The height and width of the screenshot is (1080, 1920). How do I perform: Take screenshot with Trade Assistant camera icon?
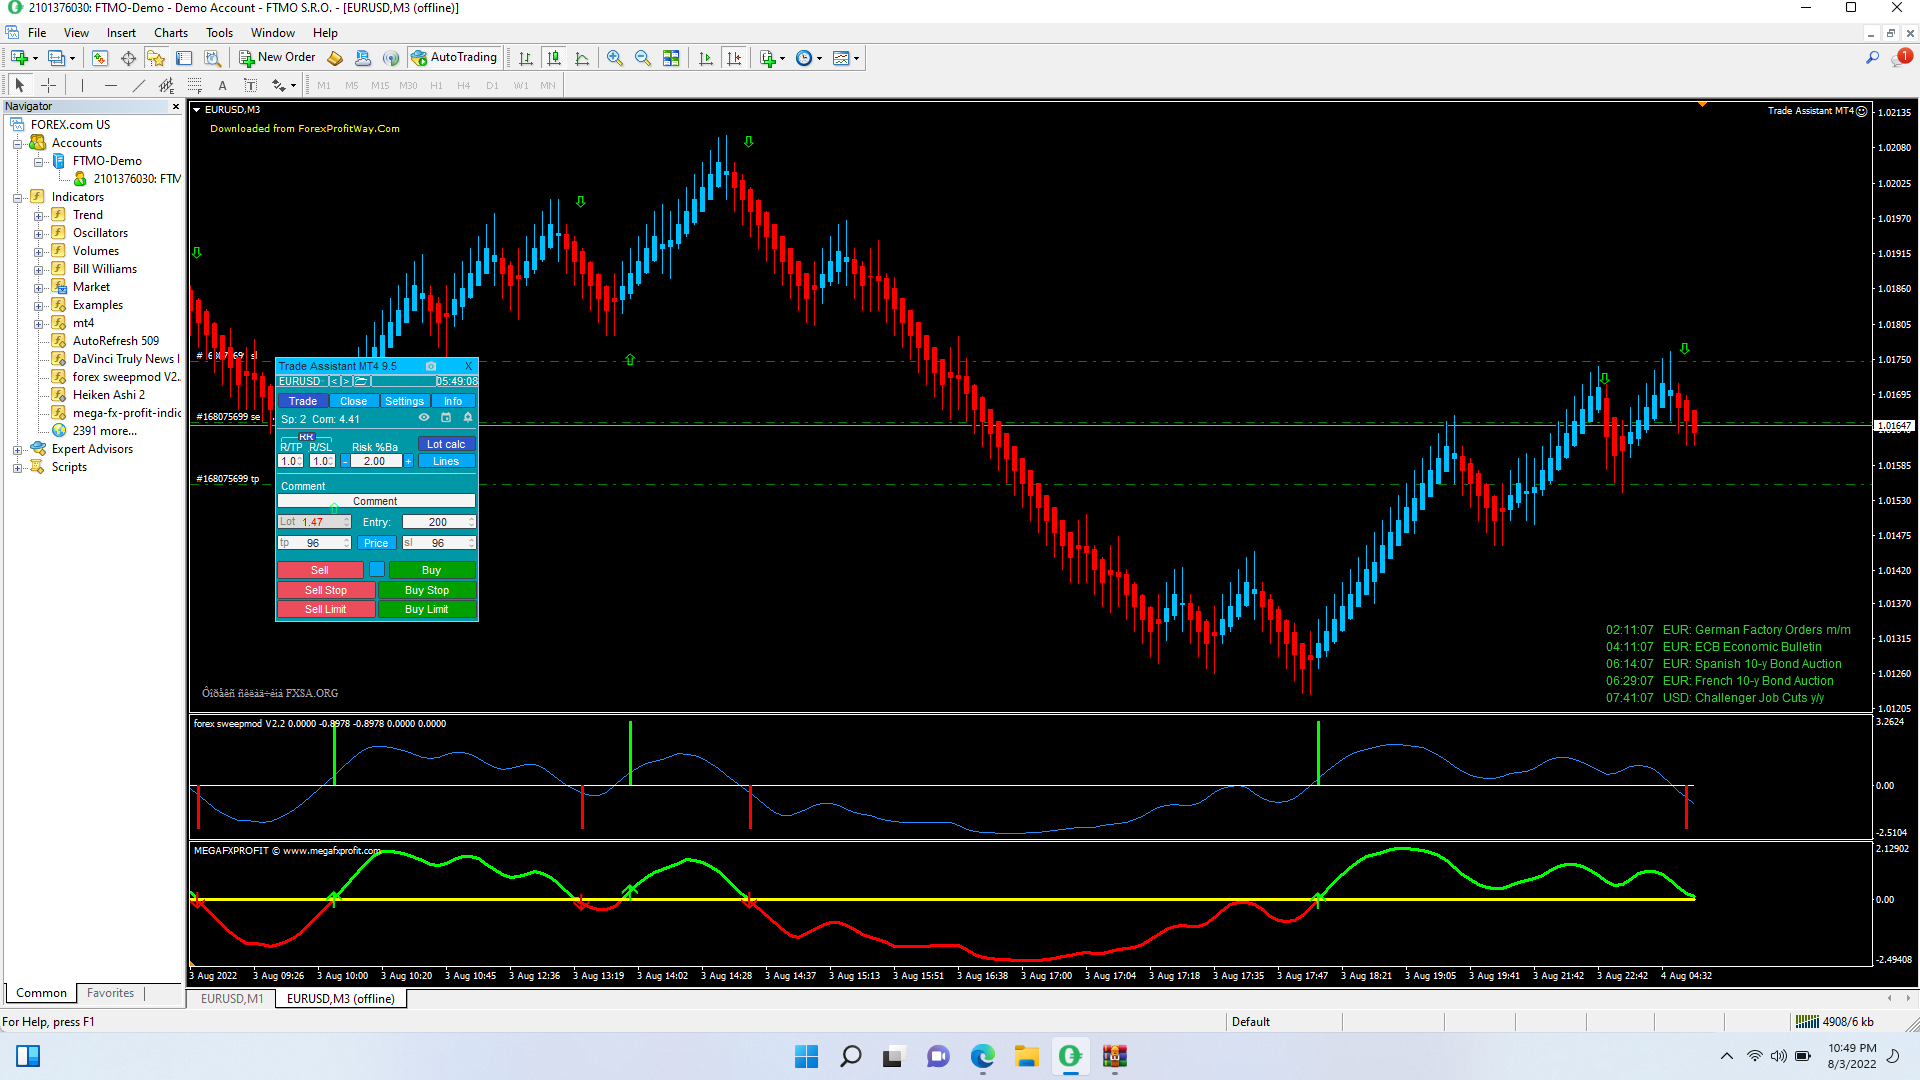431,366
